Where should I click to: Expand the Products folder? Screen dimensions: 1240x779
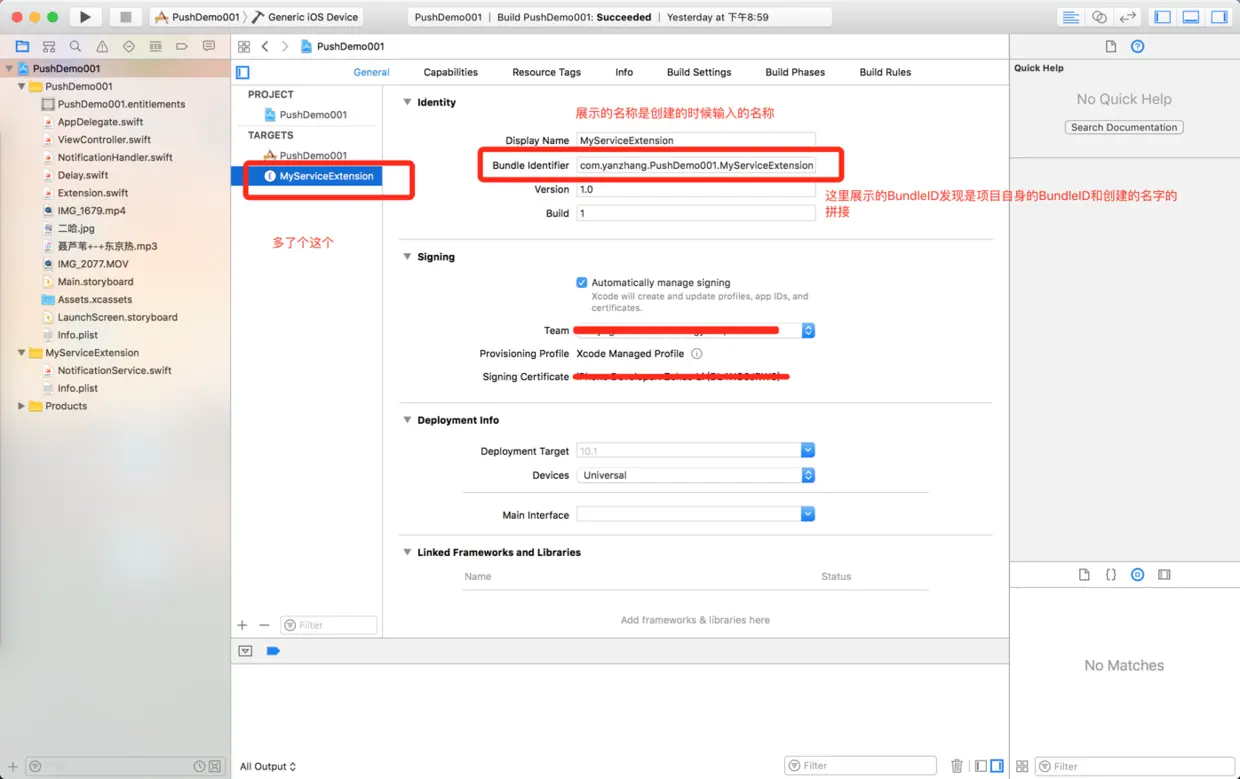(x=21, y=406)
